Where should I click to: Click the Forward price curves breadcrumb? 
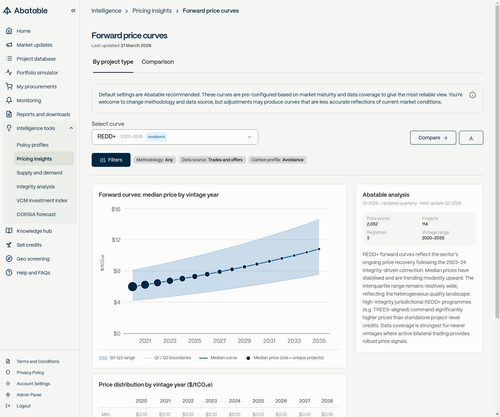coord(211,11)
